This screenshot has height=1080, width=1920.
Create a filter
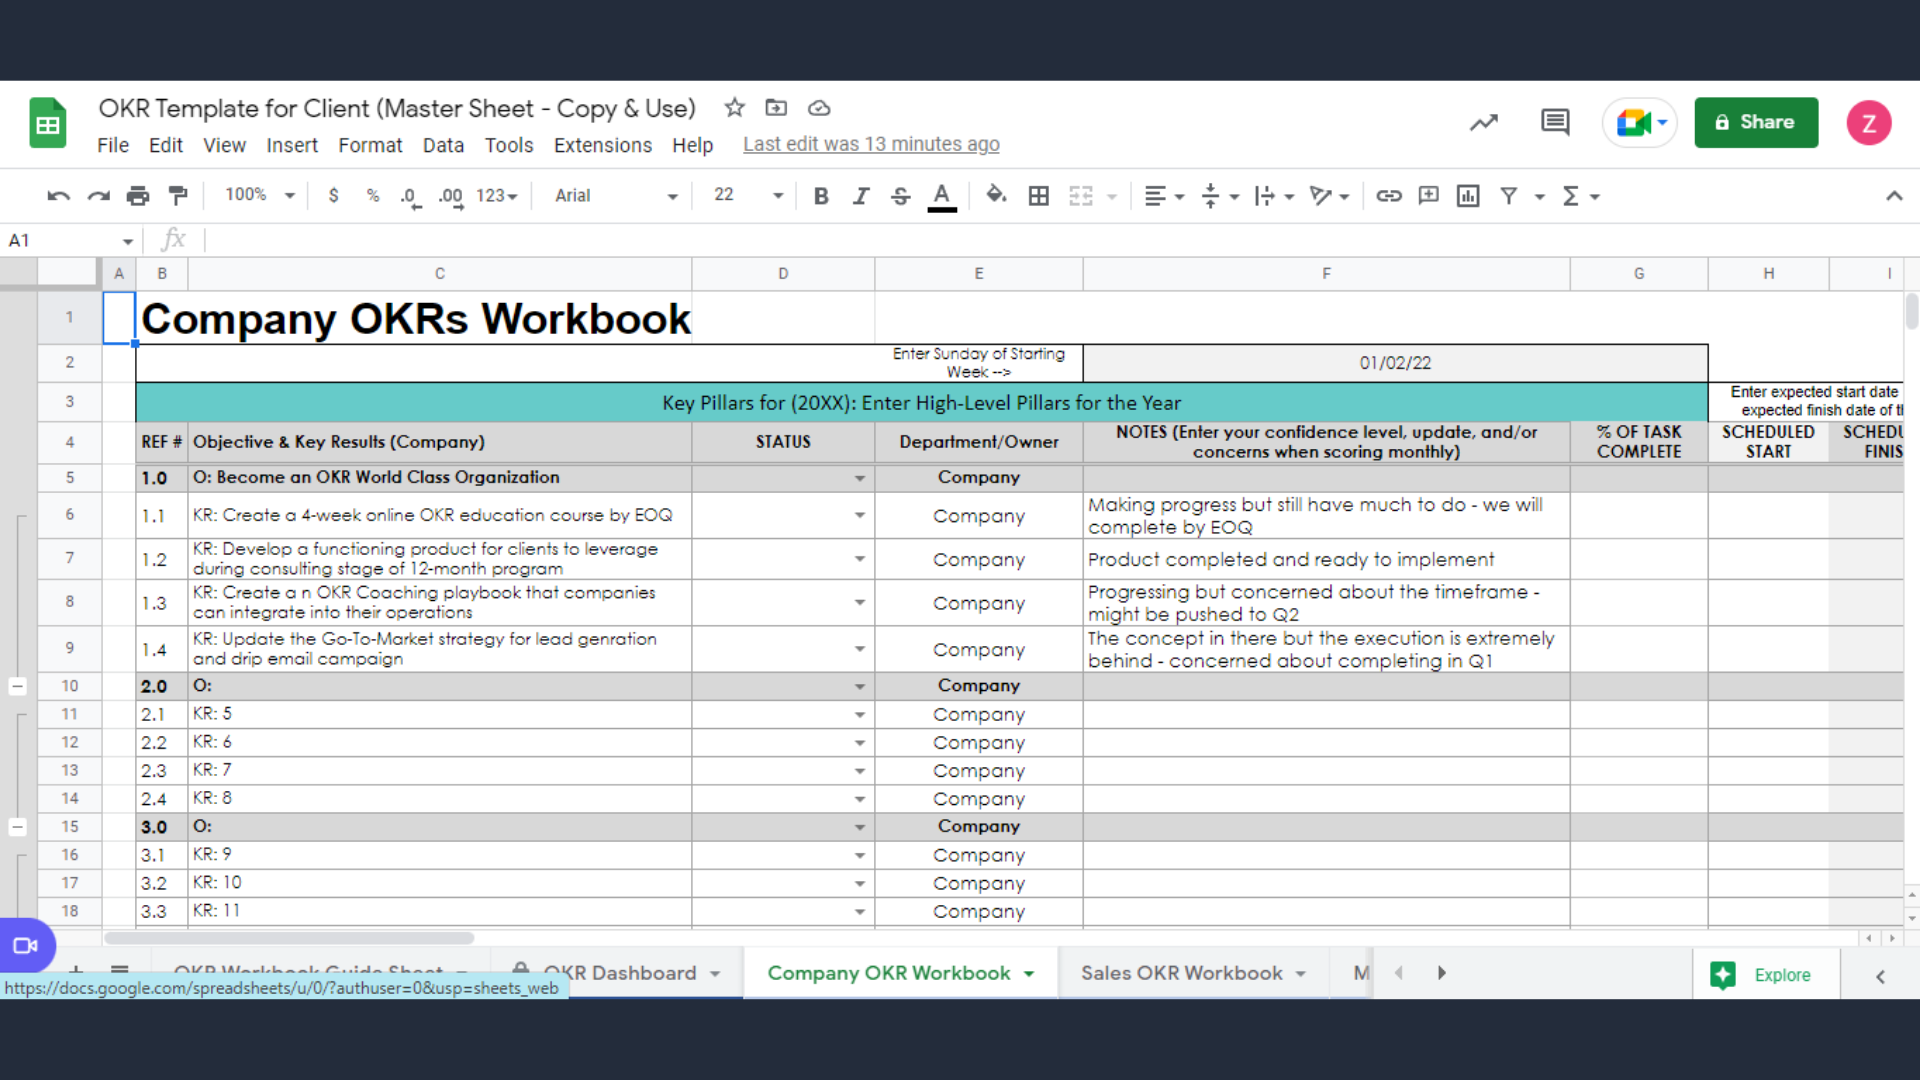pos(1509,196)
